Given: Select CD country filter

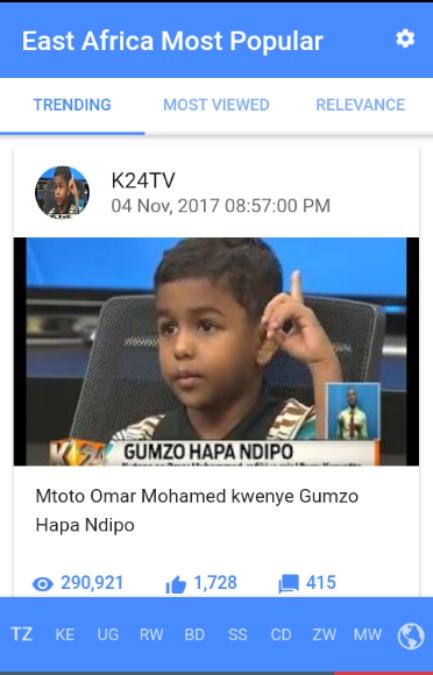Looking at the screenshot, I should click(281, 635).
